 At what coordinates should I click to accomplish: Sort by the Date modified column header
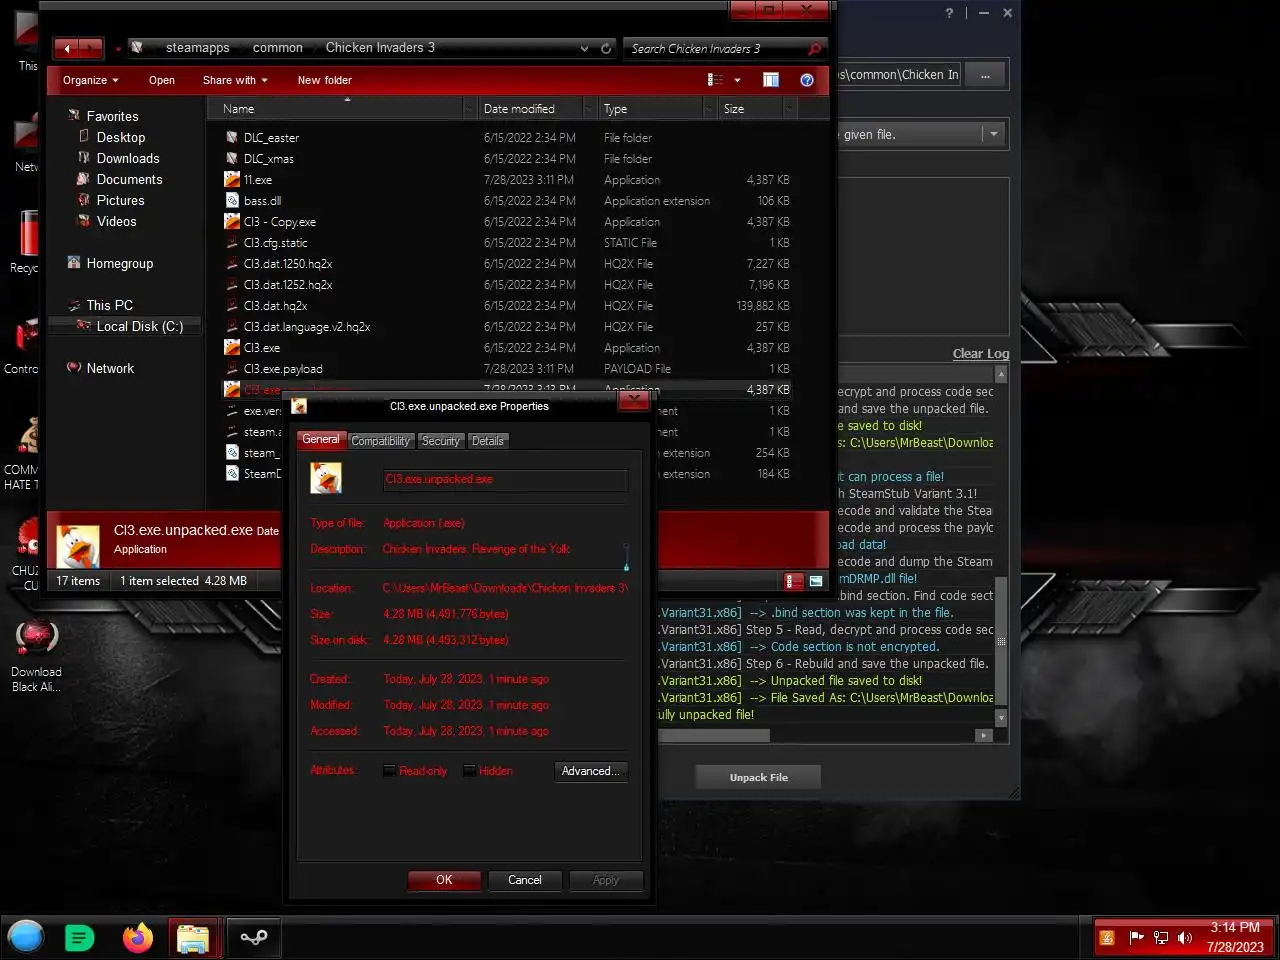(519, 108)
